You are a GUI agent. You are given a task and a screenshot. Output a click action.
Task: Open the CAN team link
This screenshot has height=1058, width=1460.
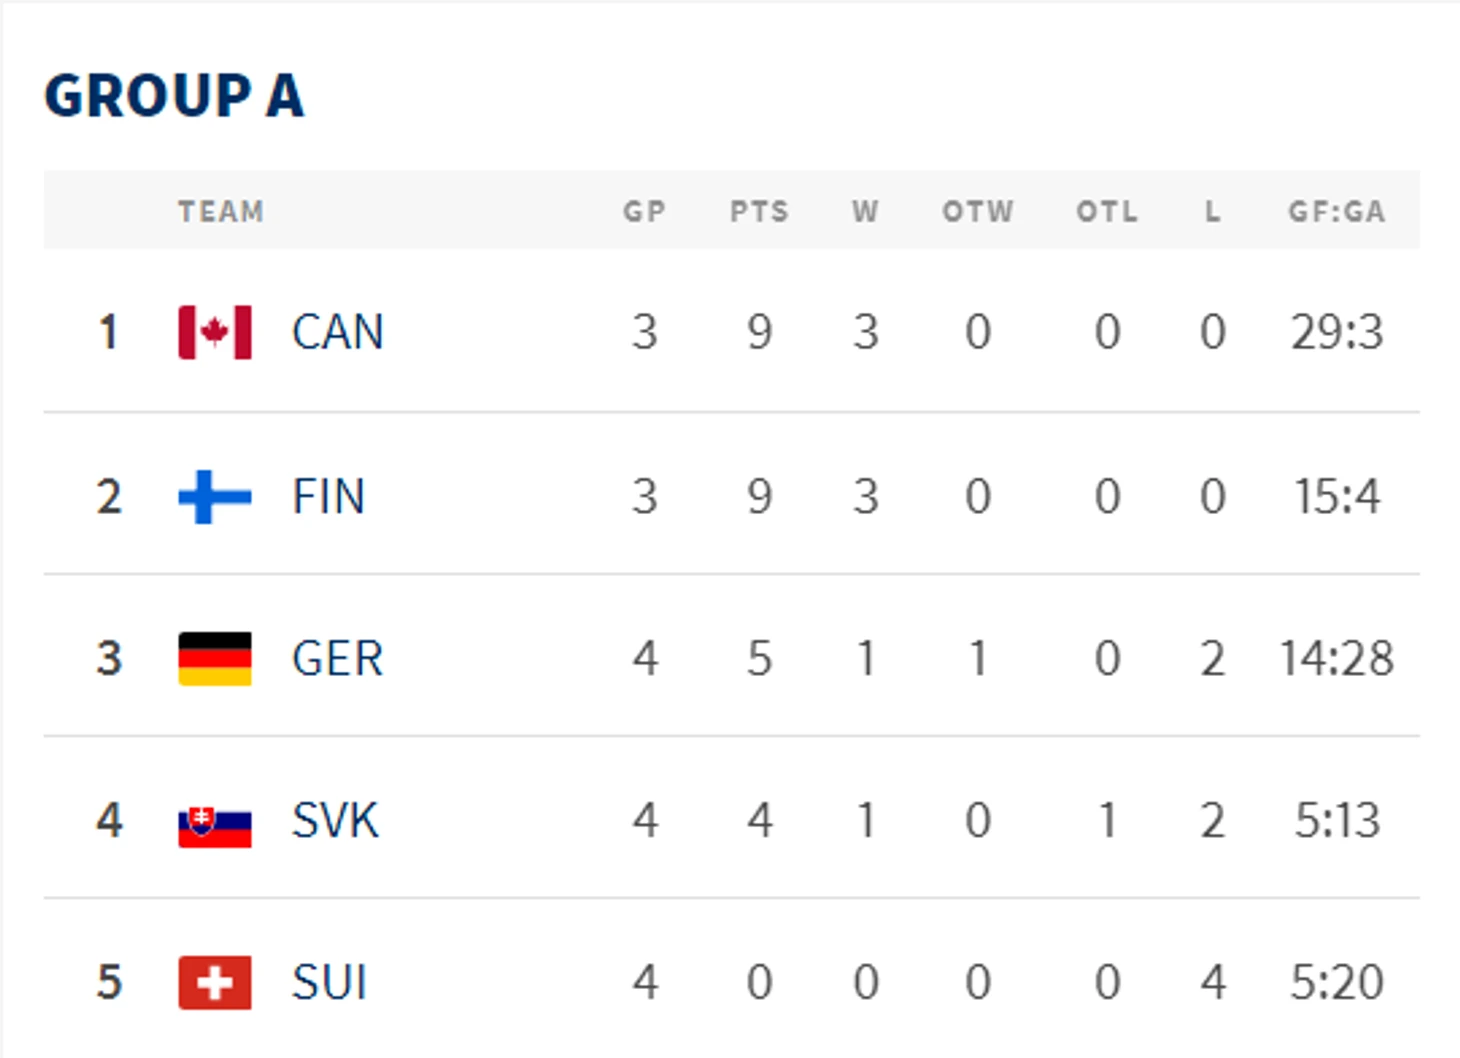coord(337,332)
